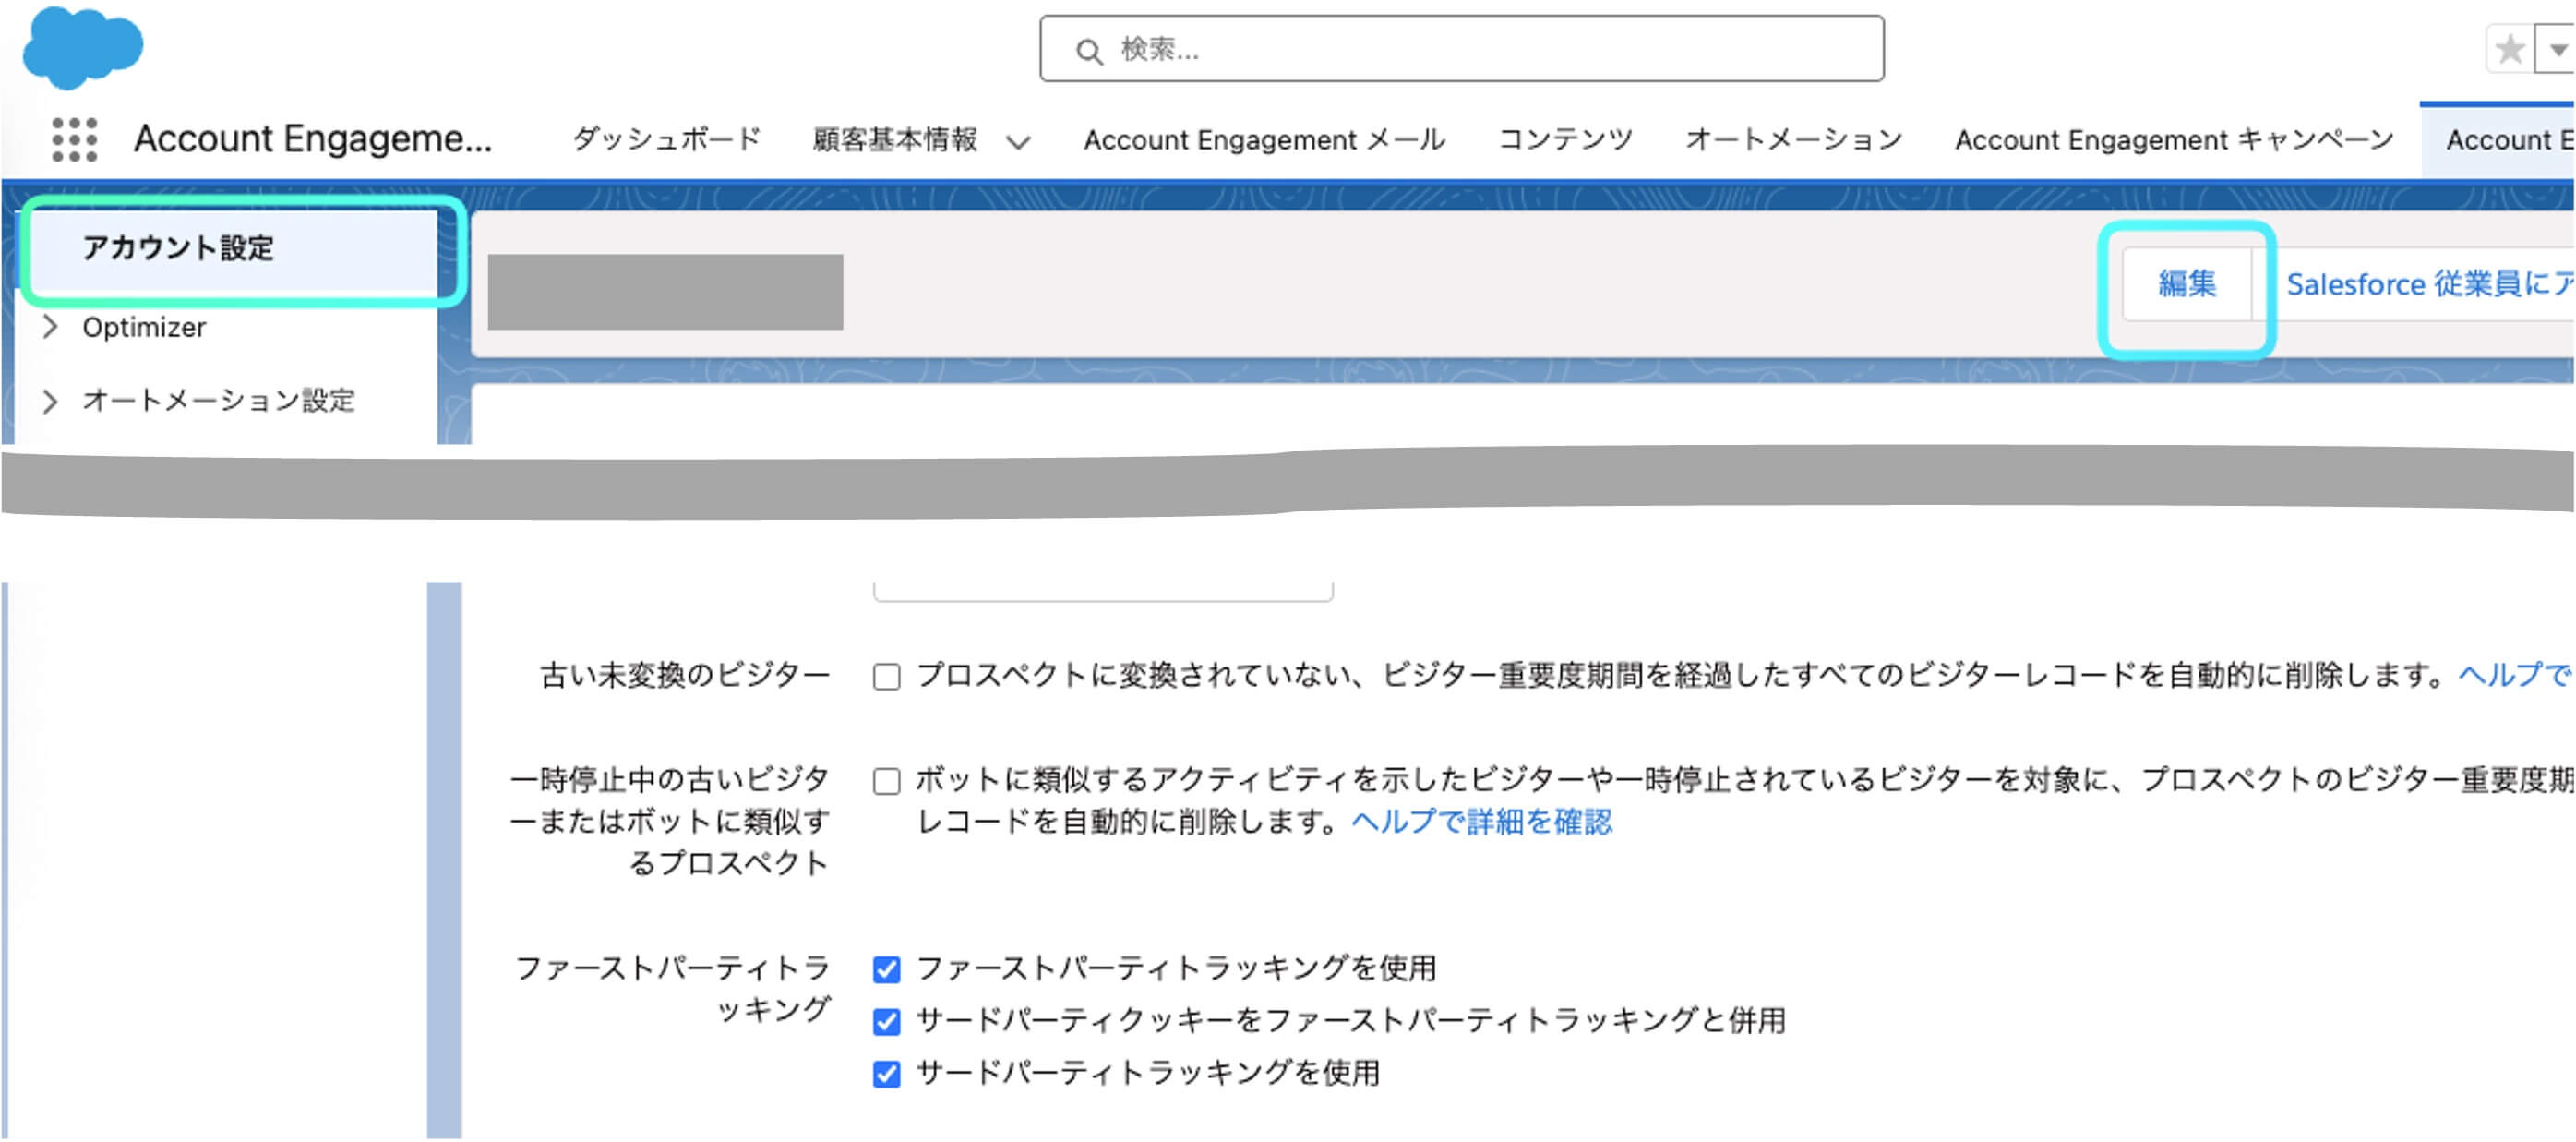The image size is (2576, 1142).
Task: Click the 編集 button
Action: click(2189, 284)
